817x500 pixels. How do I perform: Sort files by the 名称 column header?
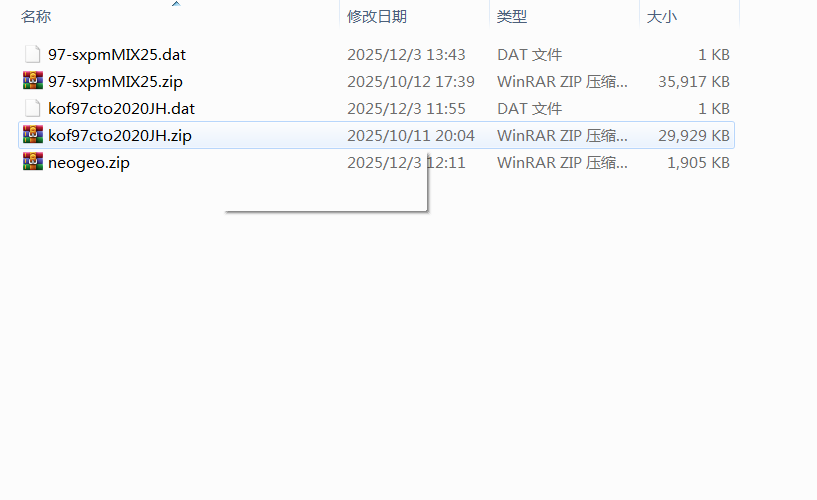pyautogui.click(x=36, y=17)
